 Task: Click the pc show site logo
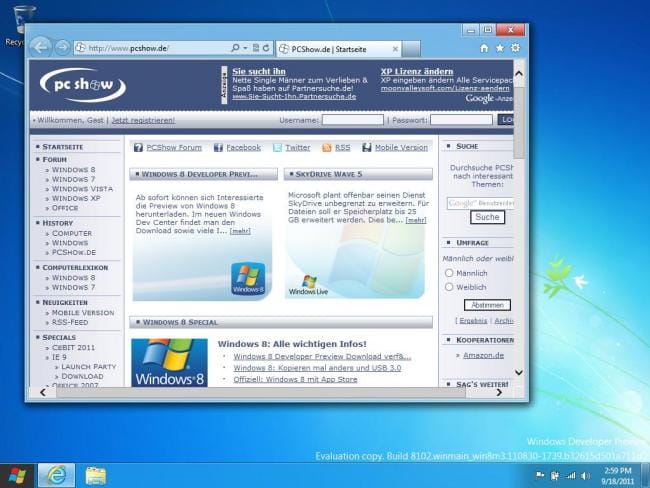coord(83,85)
